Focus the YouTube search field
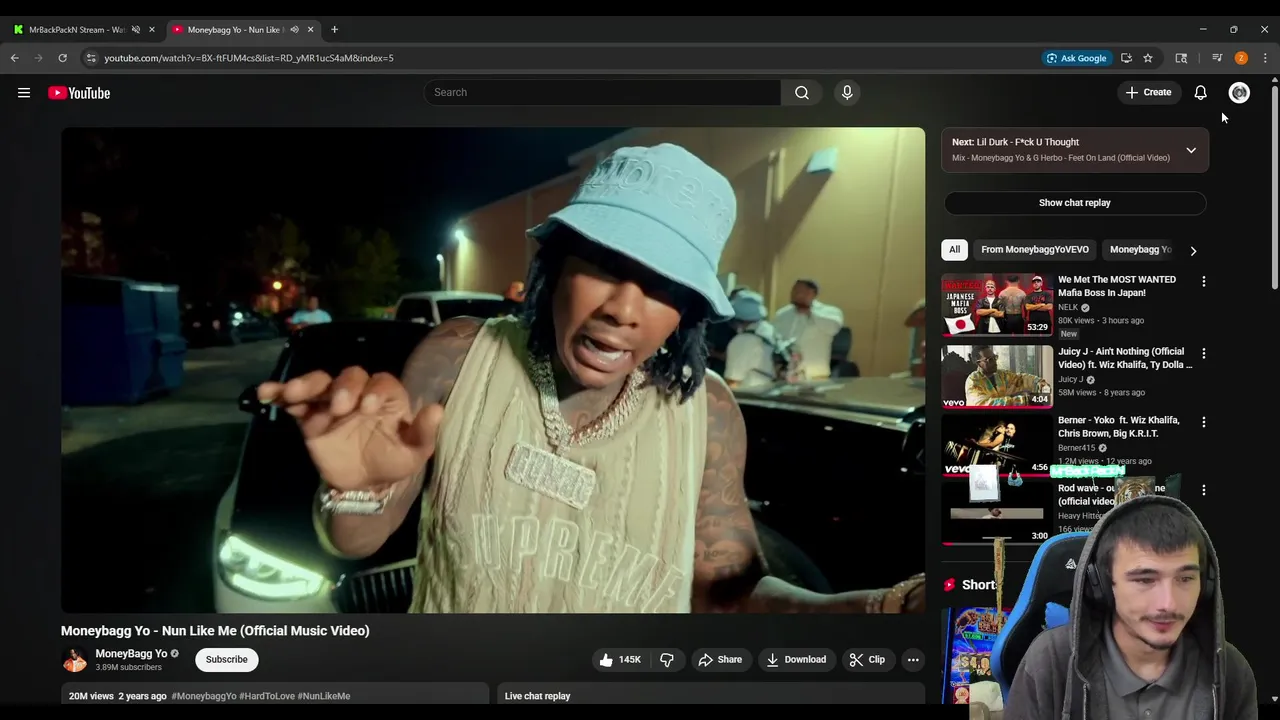The width and height of the screenshot is (1280, 720). tap(603, 92)
